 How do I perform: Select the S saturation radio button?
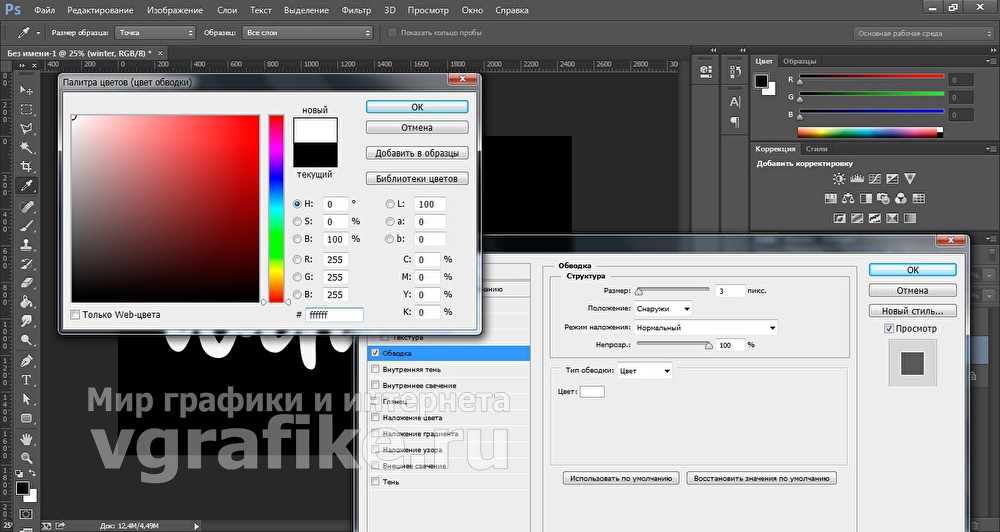click(297, 221)
